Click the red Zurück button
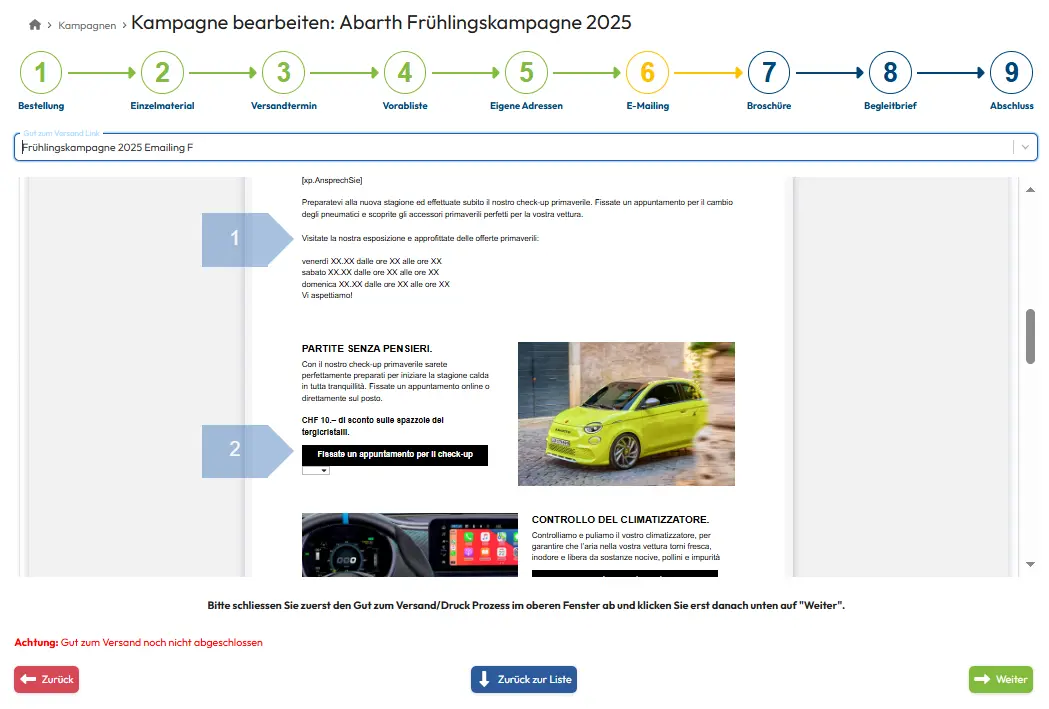 coord(46,680)
